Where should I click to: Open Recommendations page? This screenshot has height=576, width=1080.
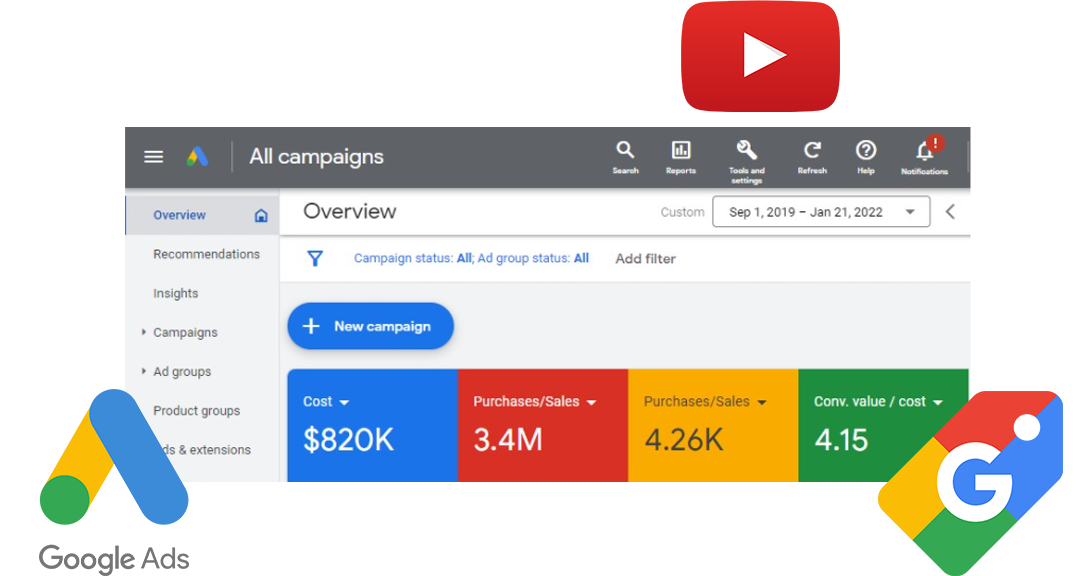tap(206, 254)
